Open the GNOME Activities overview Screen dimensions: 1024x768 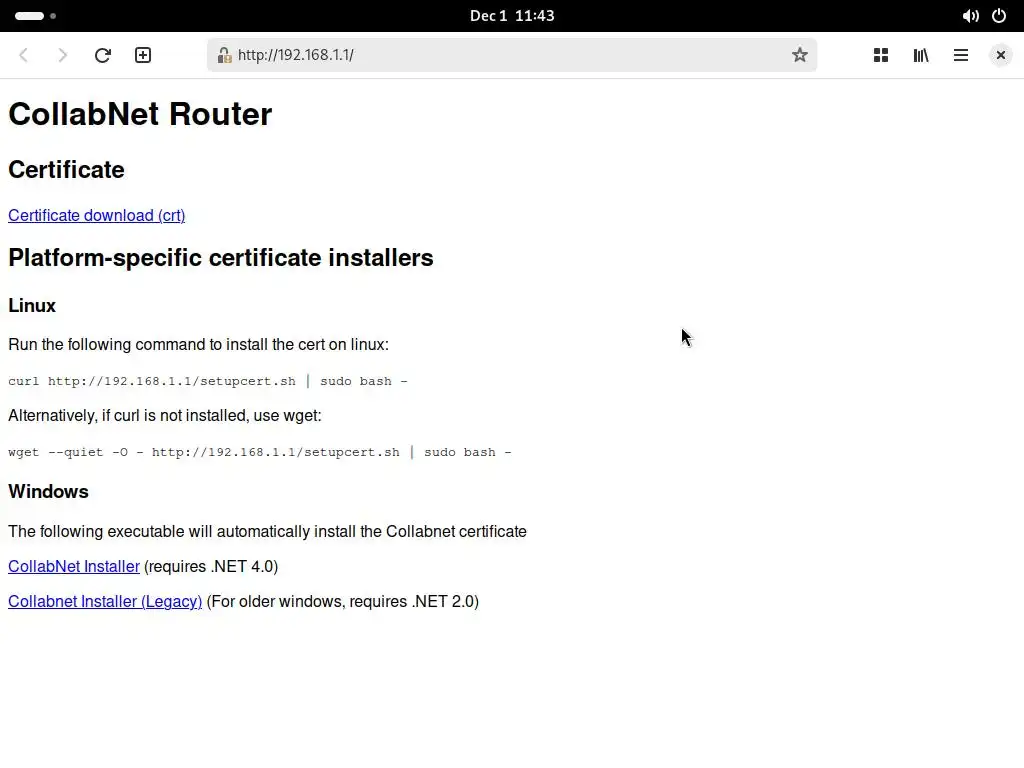point(35,16)
